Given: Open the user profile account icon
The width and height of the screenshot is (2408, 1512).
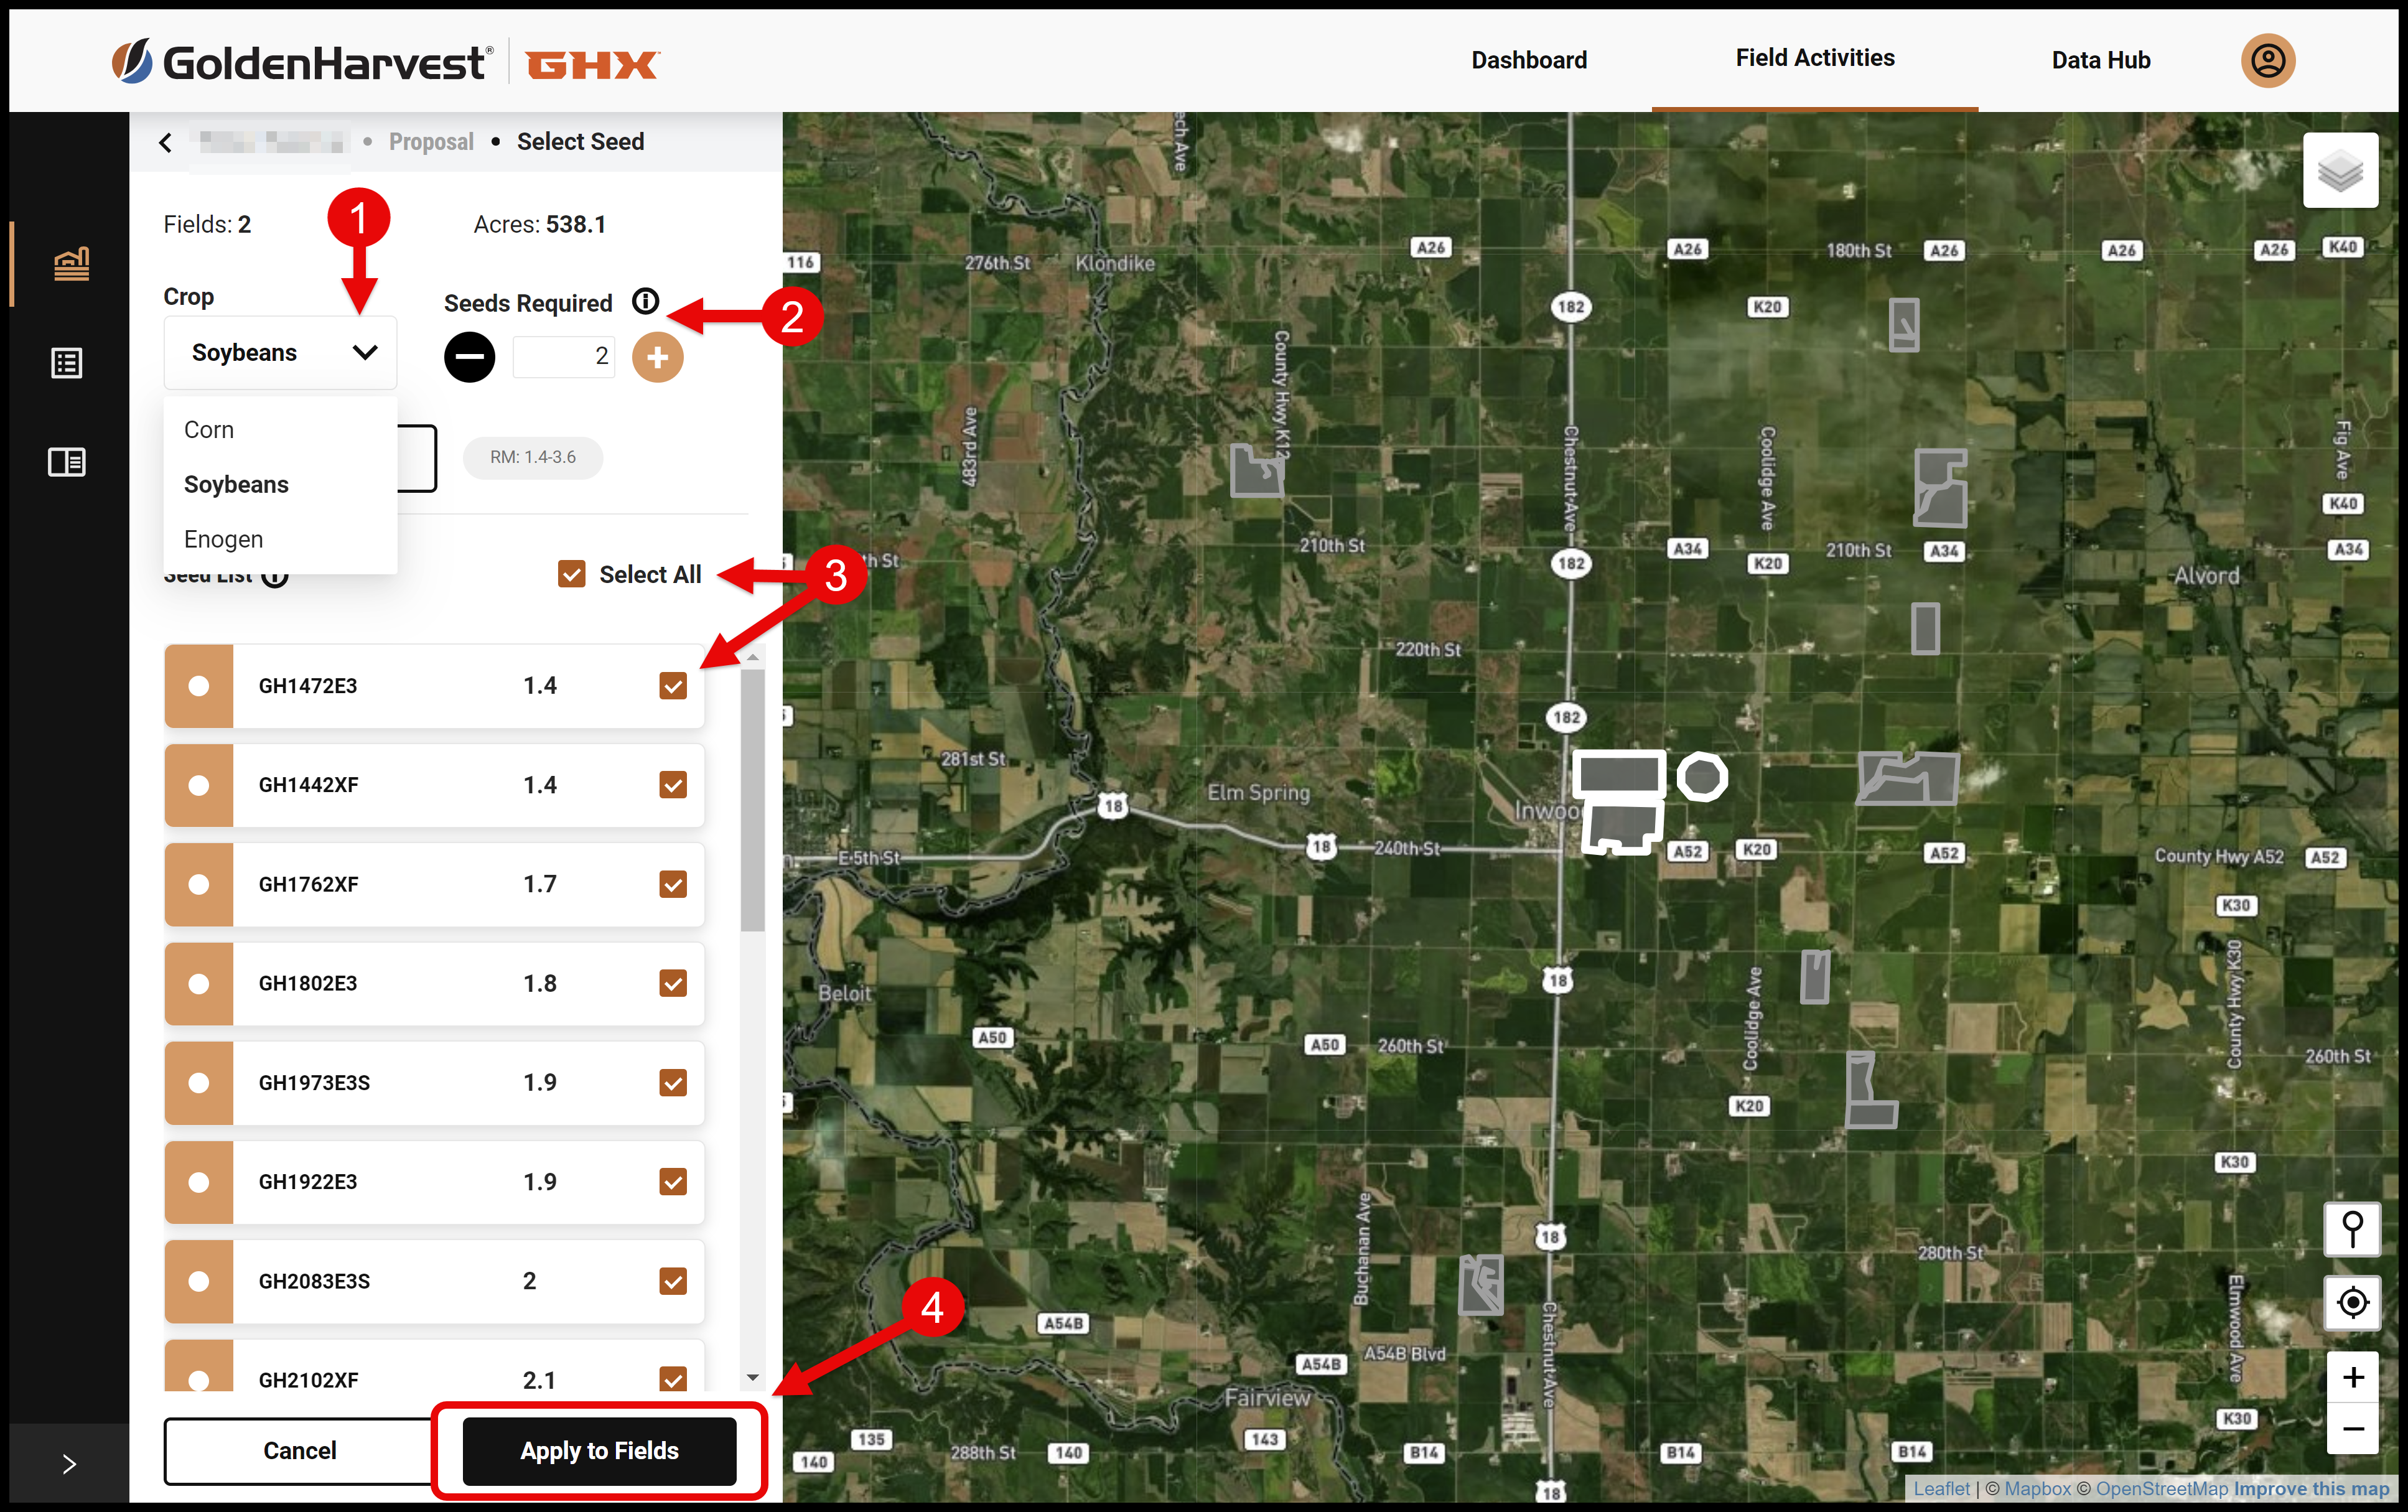Looking at the screenshot, I should click(x=2267, y=61).
